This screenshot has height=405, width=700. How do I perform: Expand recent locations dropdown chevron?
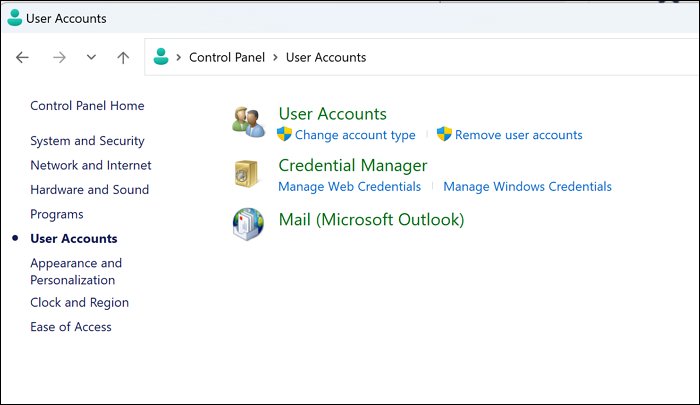pyautogui.click(x=91, y=58)
